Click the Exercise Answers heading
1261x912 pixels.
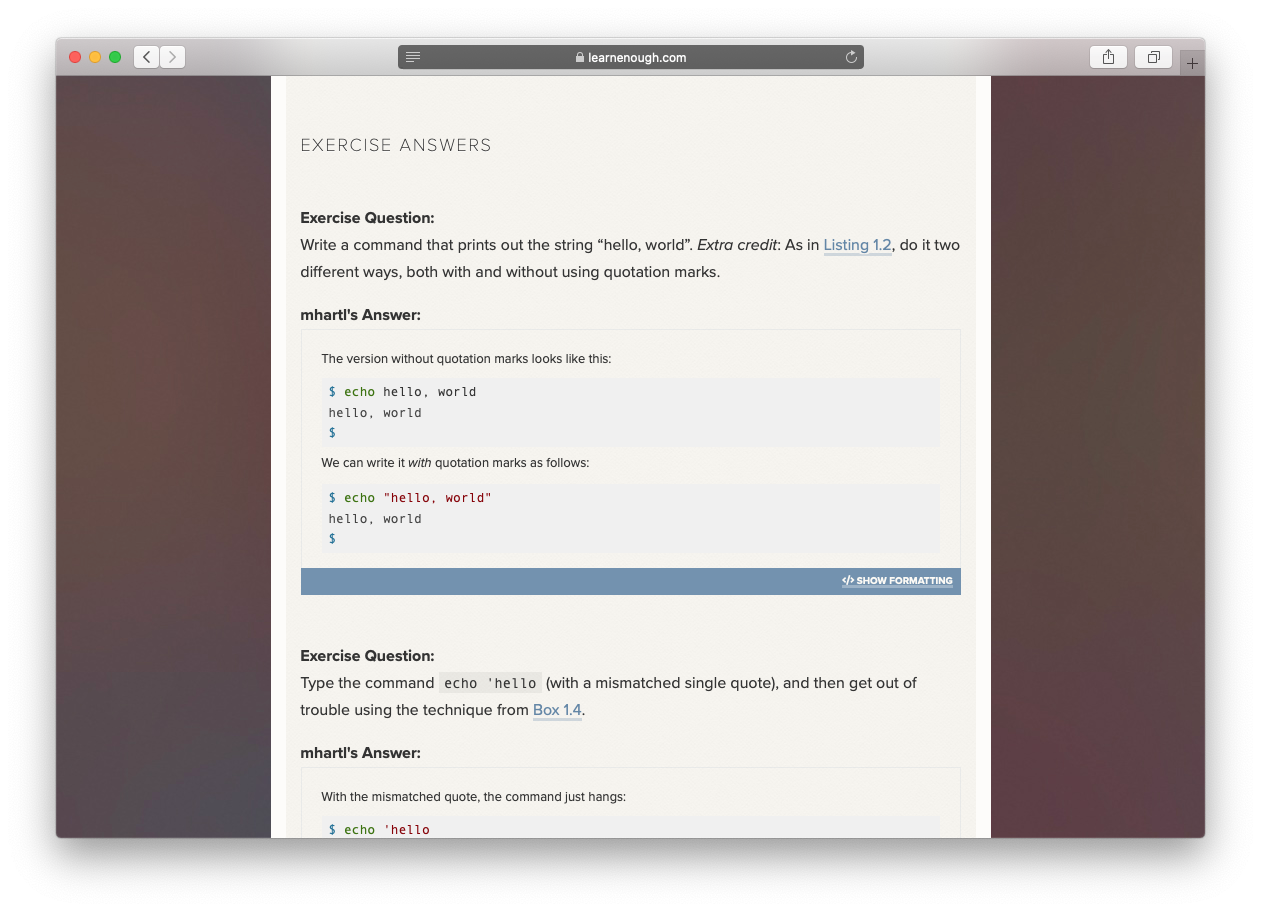396,145
